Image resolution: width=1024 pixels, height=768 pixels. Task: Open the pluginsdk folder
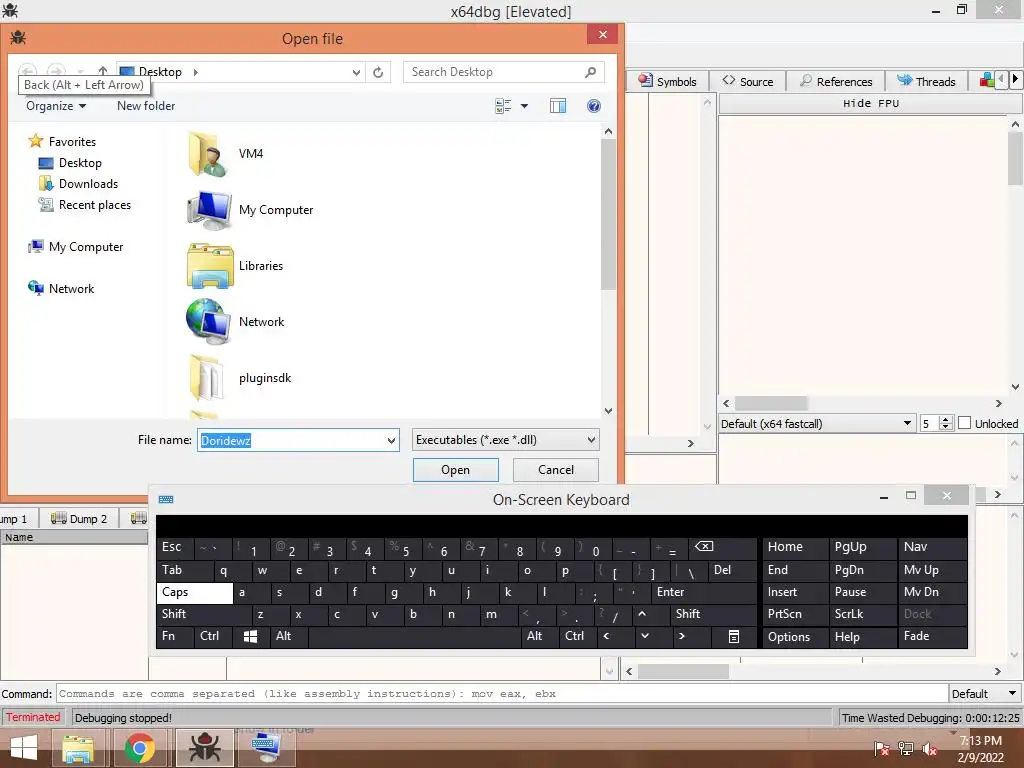coord(239,378)
